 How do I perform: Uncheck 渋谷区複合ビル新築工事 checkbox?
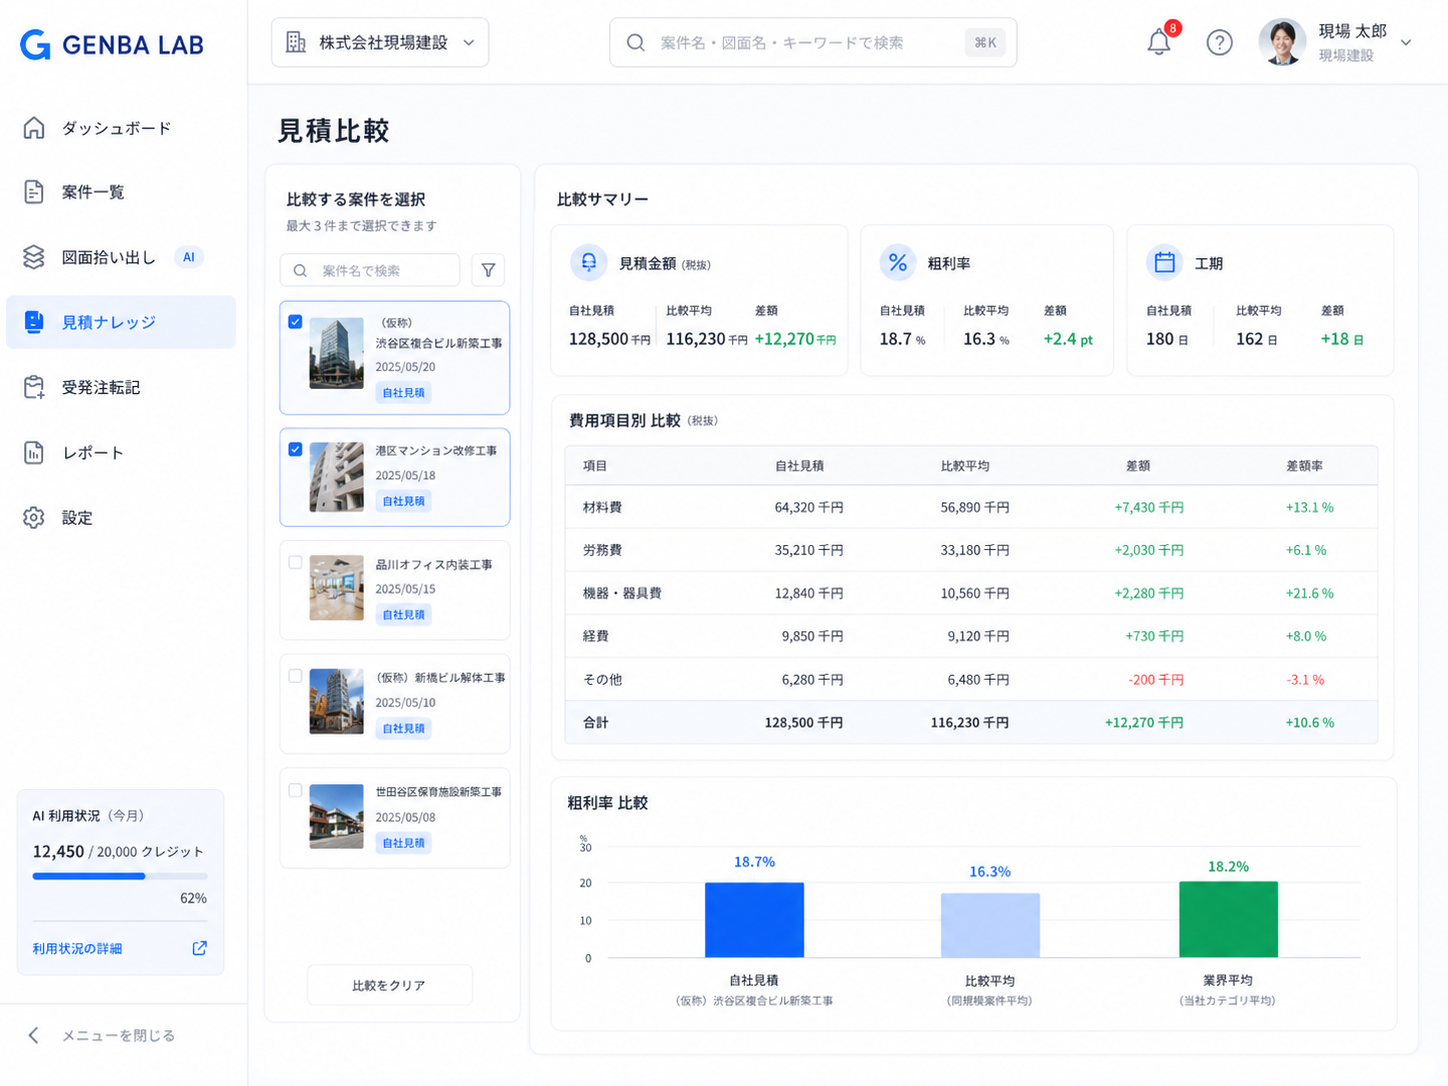tap(295, 322)
